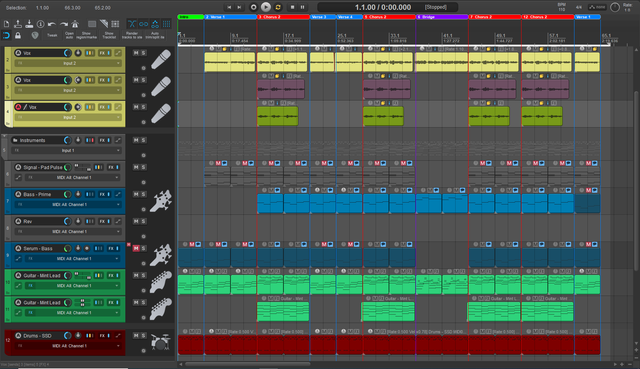Toggle auto-crossfade icon in toolbar
Image resolution: width=640 pixels, height=369 pixels.
(132, 24)
